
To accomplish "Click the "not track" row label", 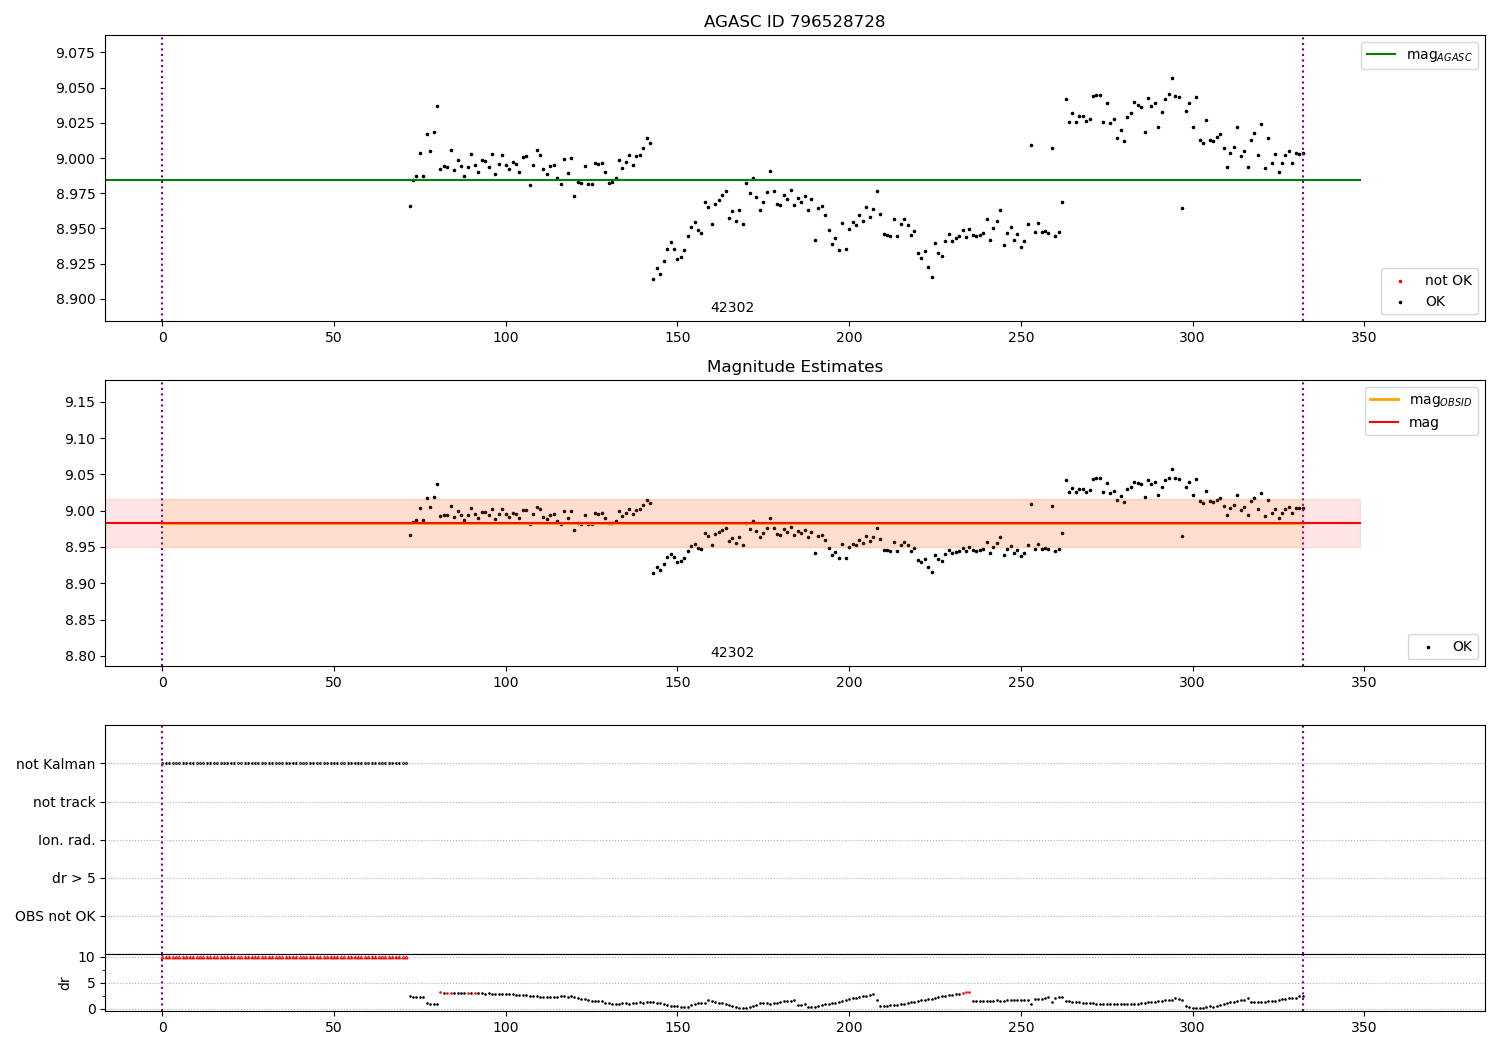I will coord(64,802).
